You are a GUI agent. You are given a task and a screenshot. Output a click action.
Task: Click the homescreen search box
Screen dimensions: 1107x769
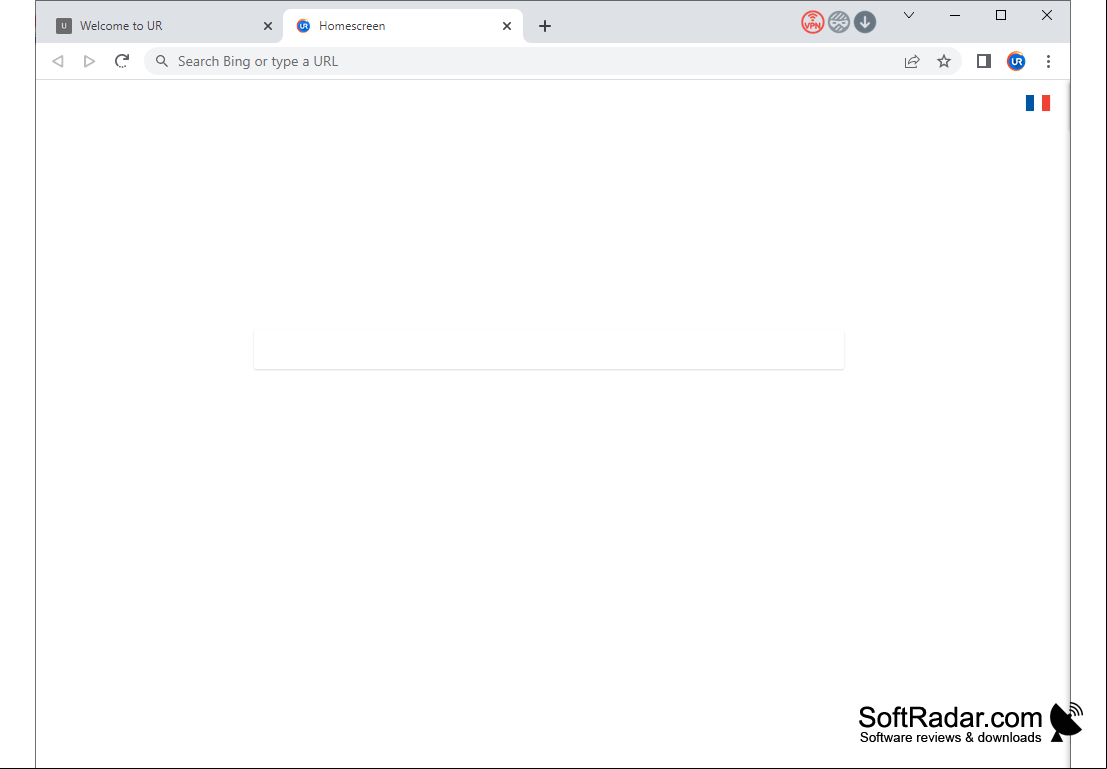(x=549, y=349)
